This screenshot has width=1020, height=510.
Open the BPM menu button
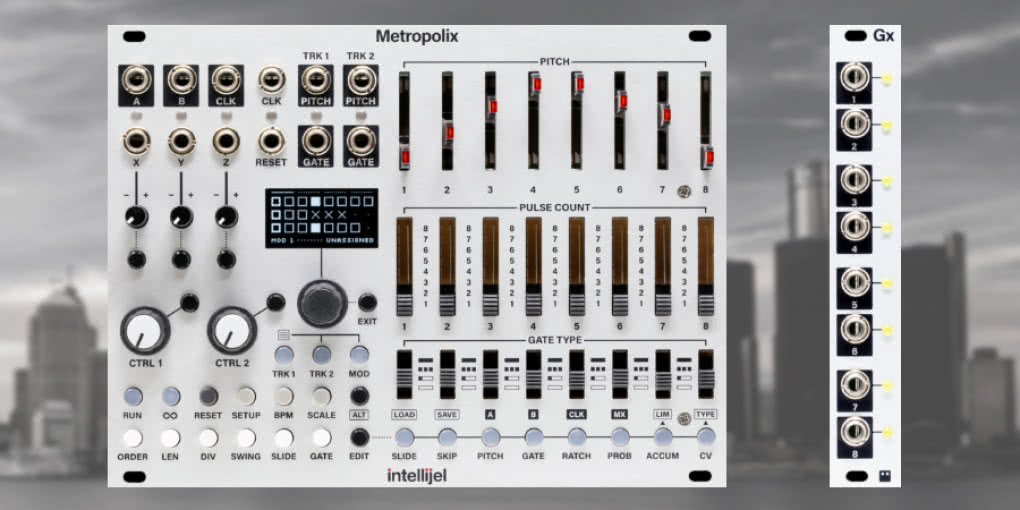pos(284,396)
